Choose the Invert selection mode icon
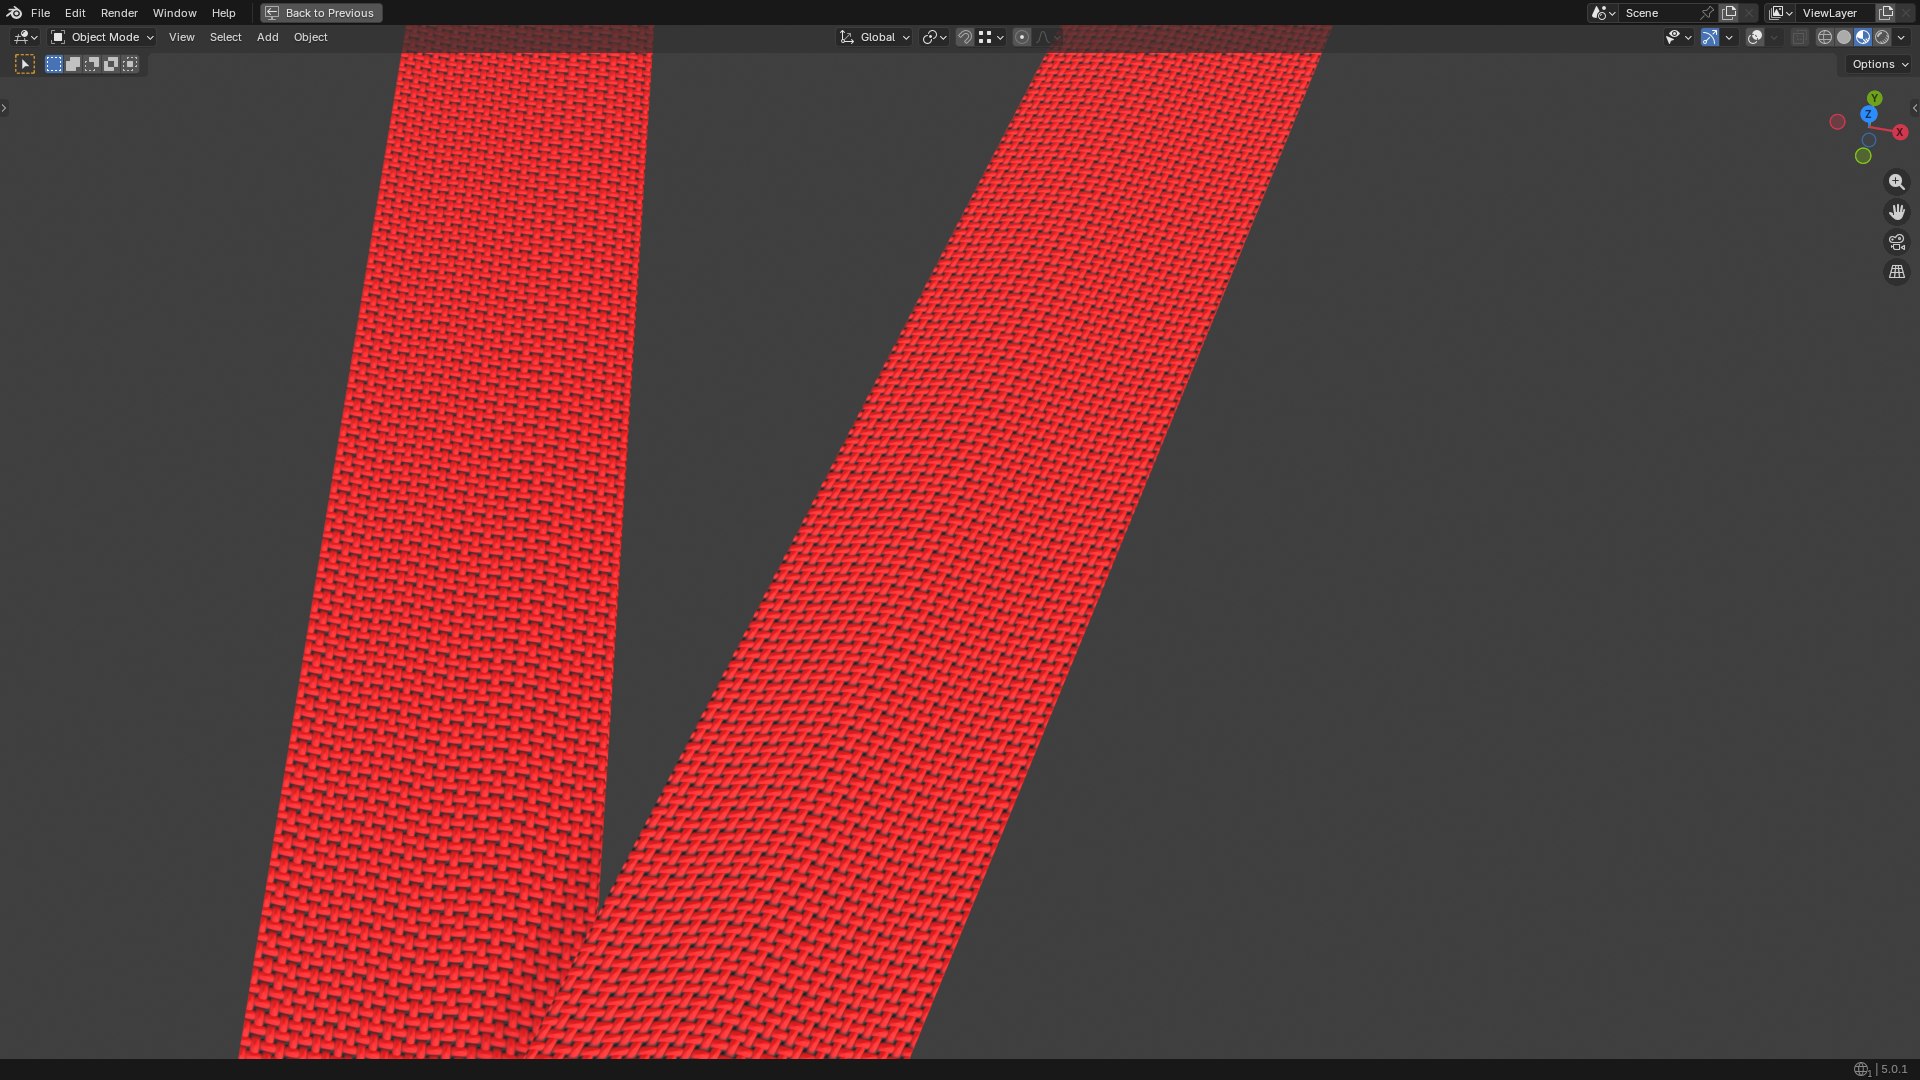This screenshot has width=1920, height=1080. coord(111,64)
